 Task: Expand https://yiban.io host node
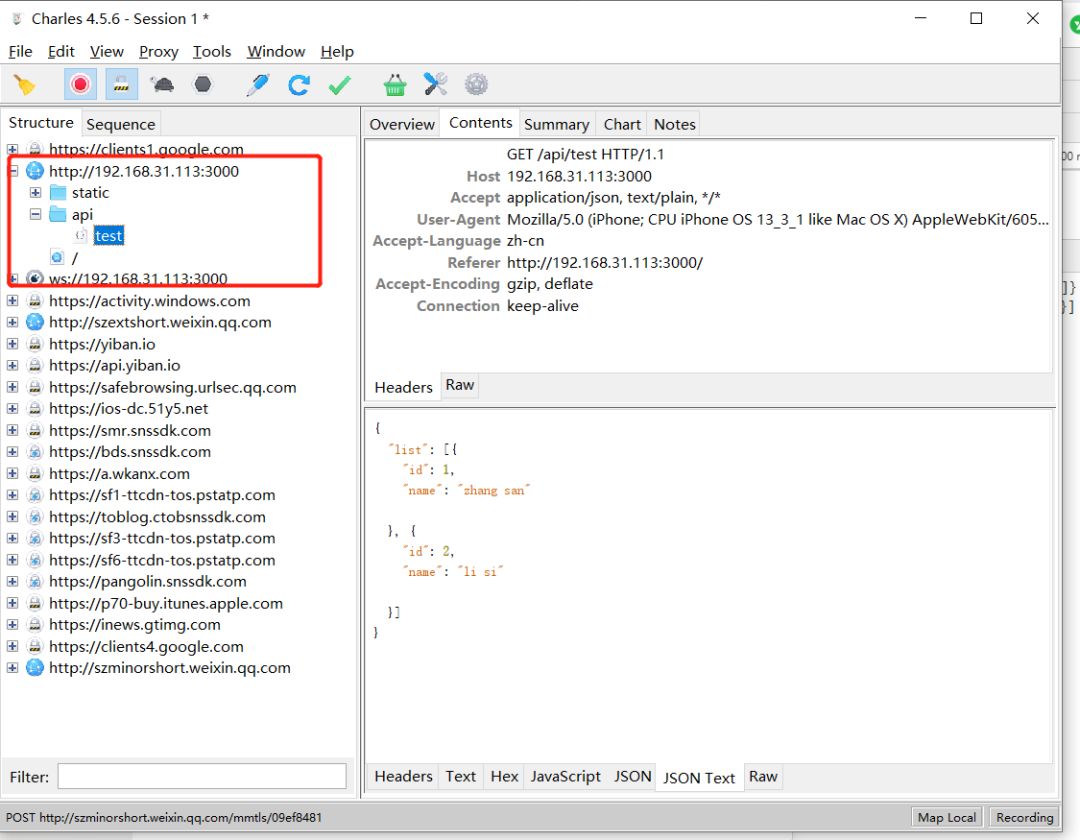point(12,344)
